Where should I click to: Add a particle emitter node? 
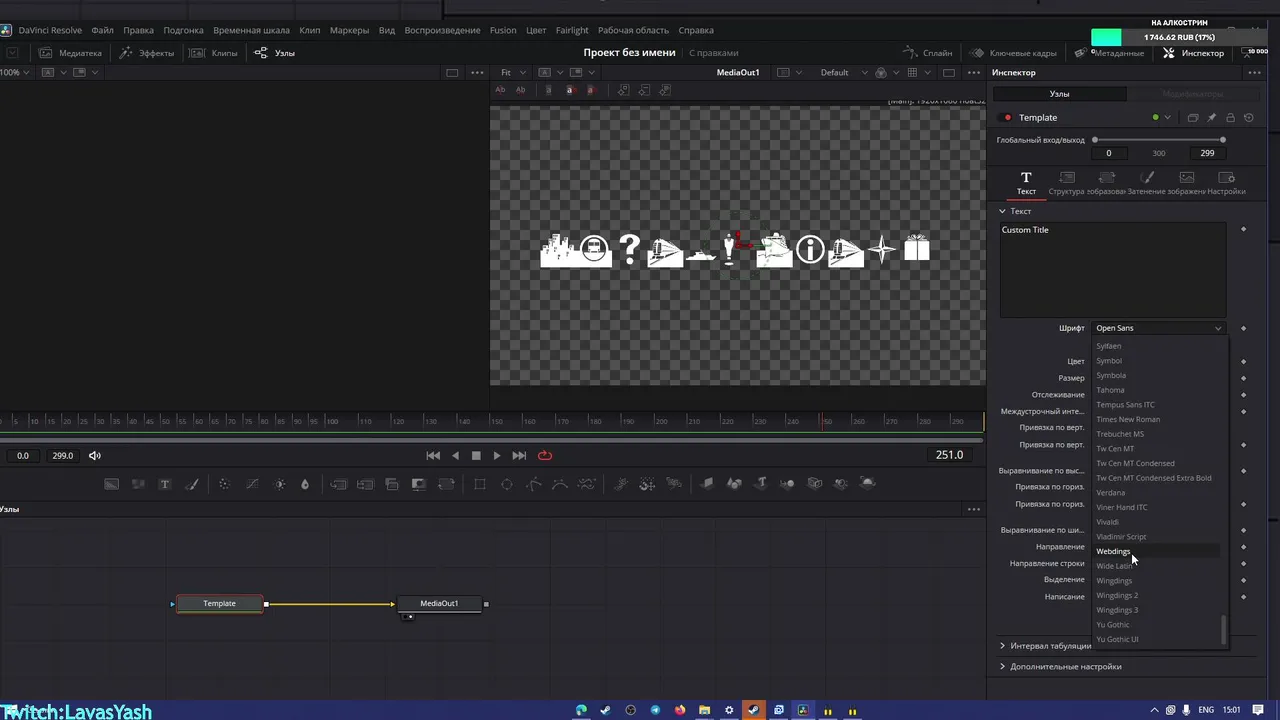(621, 484)
